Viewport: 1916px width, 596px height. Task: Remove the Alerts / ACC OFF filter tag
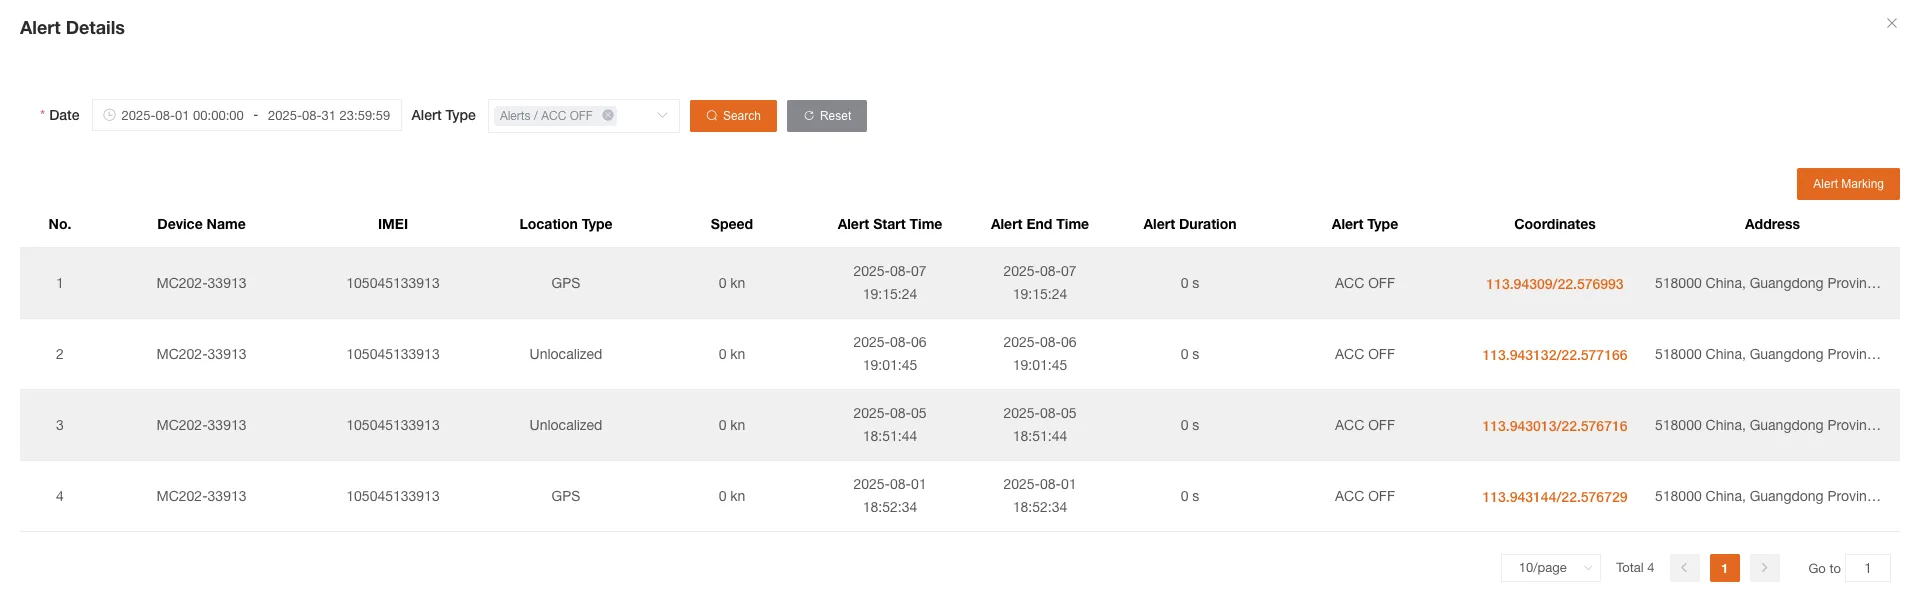pos(608,115)
